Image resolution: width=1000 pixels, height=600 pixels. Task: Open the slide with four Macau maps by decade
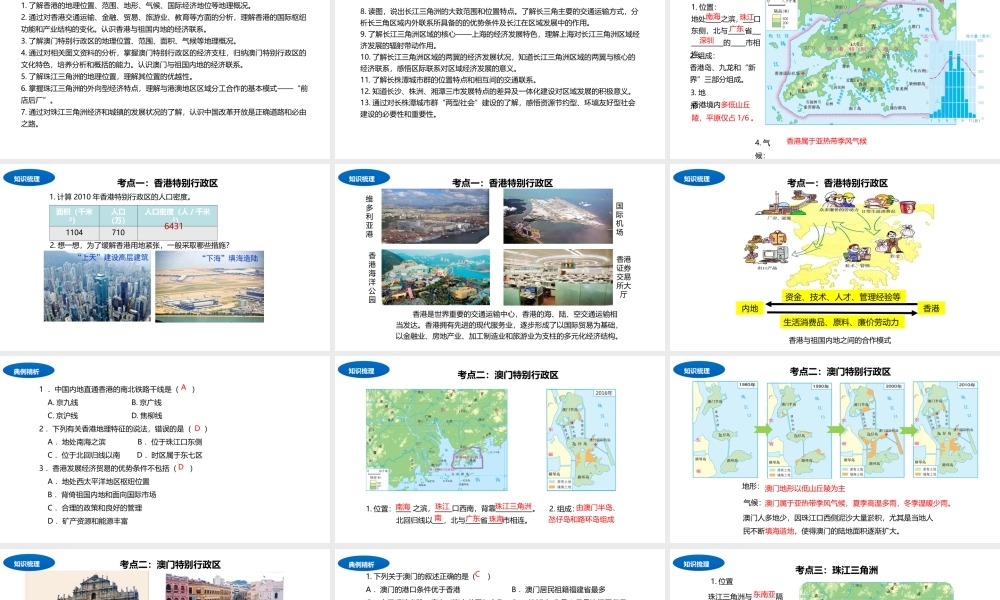[835, 450]
